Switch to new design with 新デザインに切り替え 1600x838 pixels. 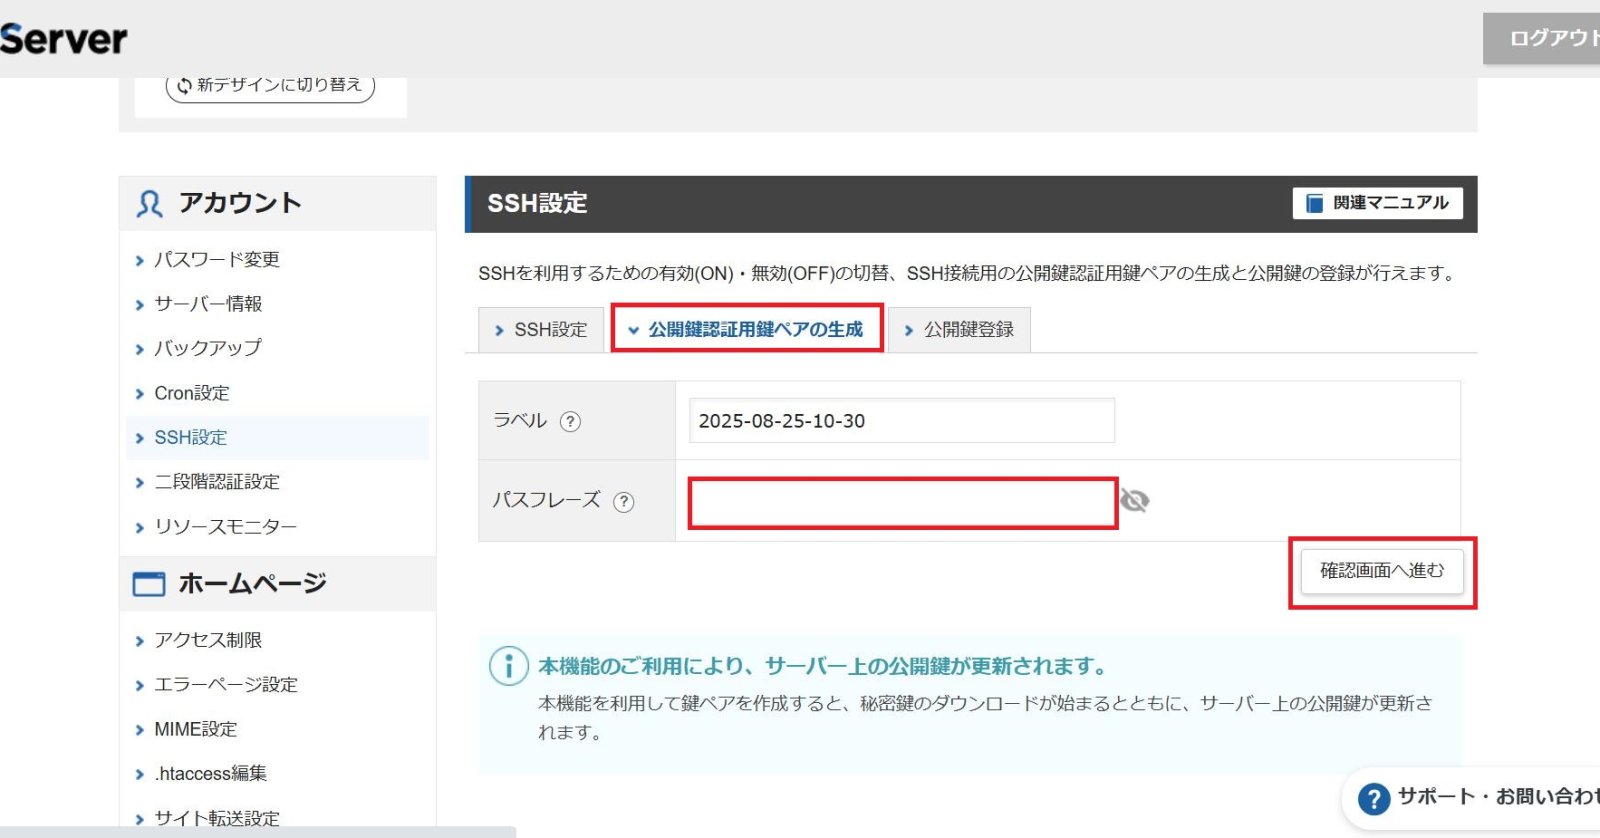coord(270,87)
